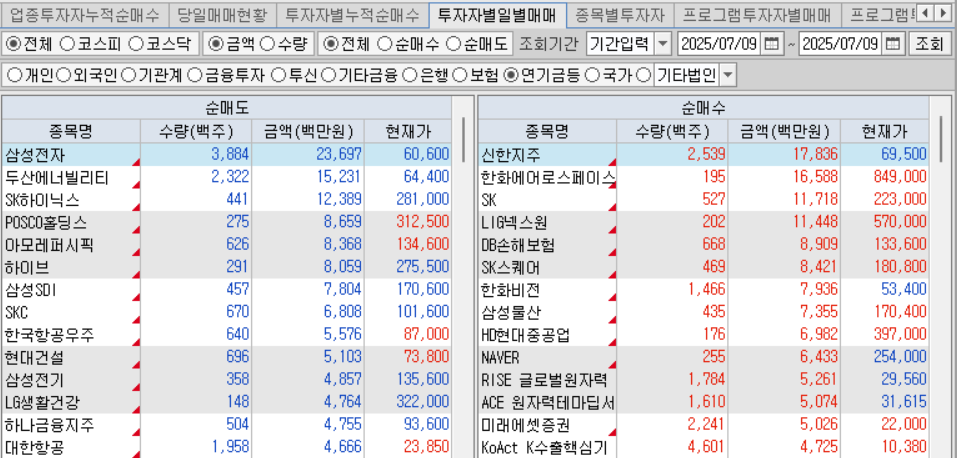
Task: Open the start date calendar picker
Action: (771, 44)
